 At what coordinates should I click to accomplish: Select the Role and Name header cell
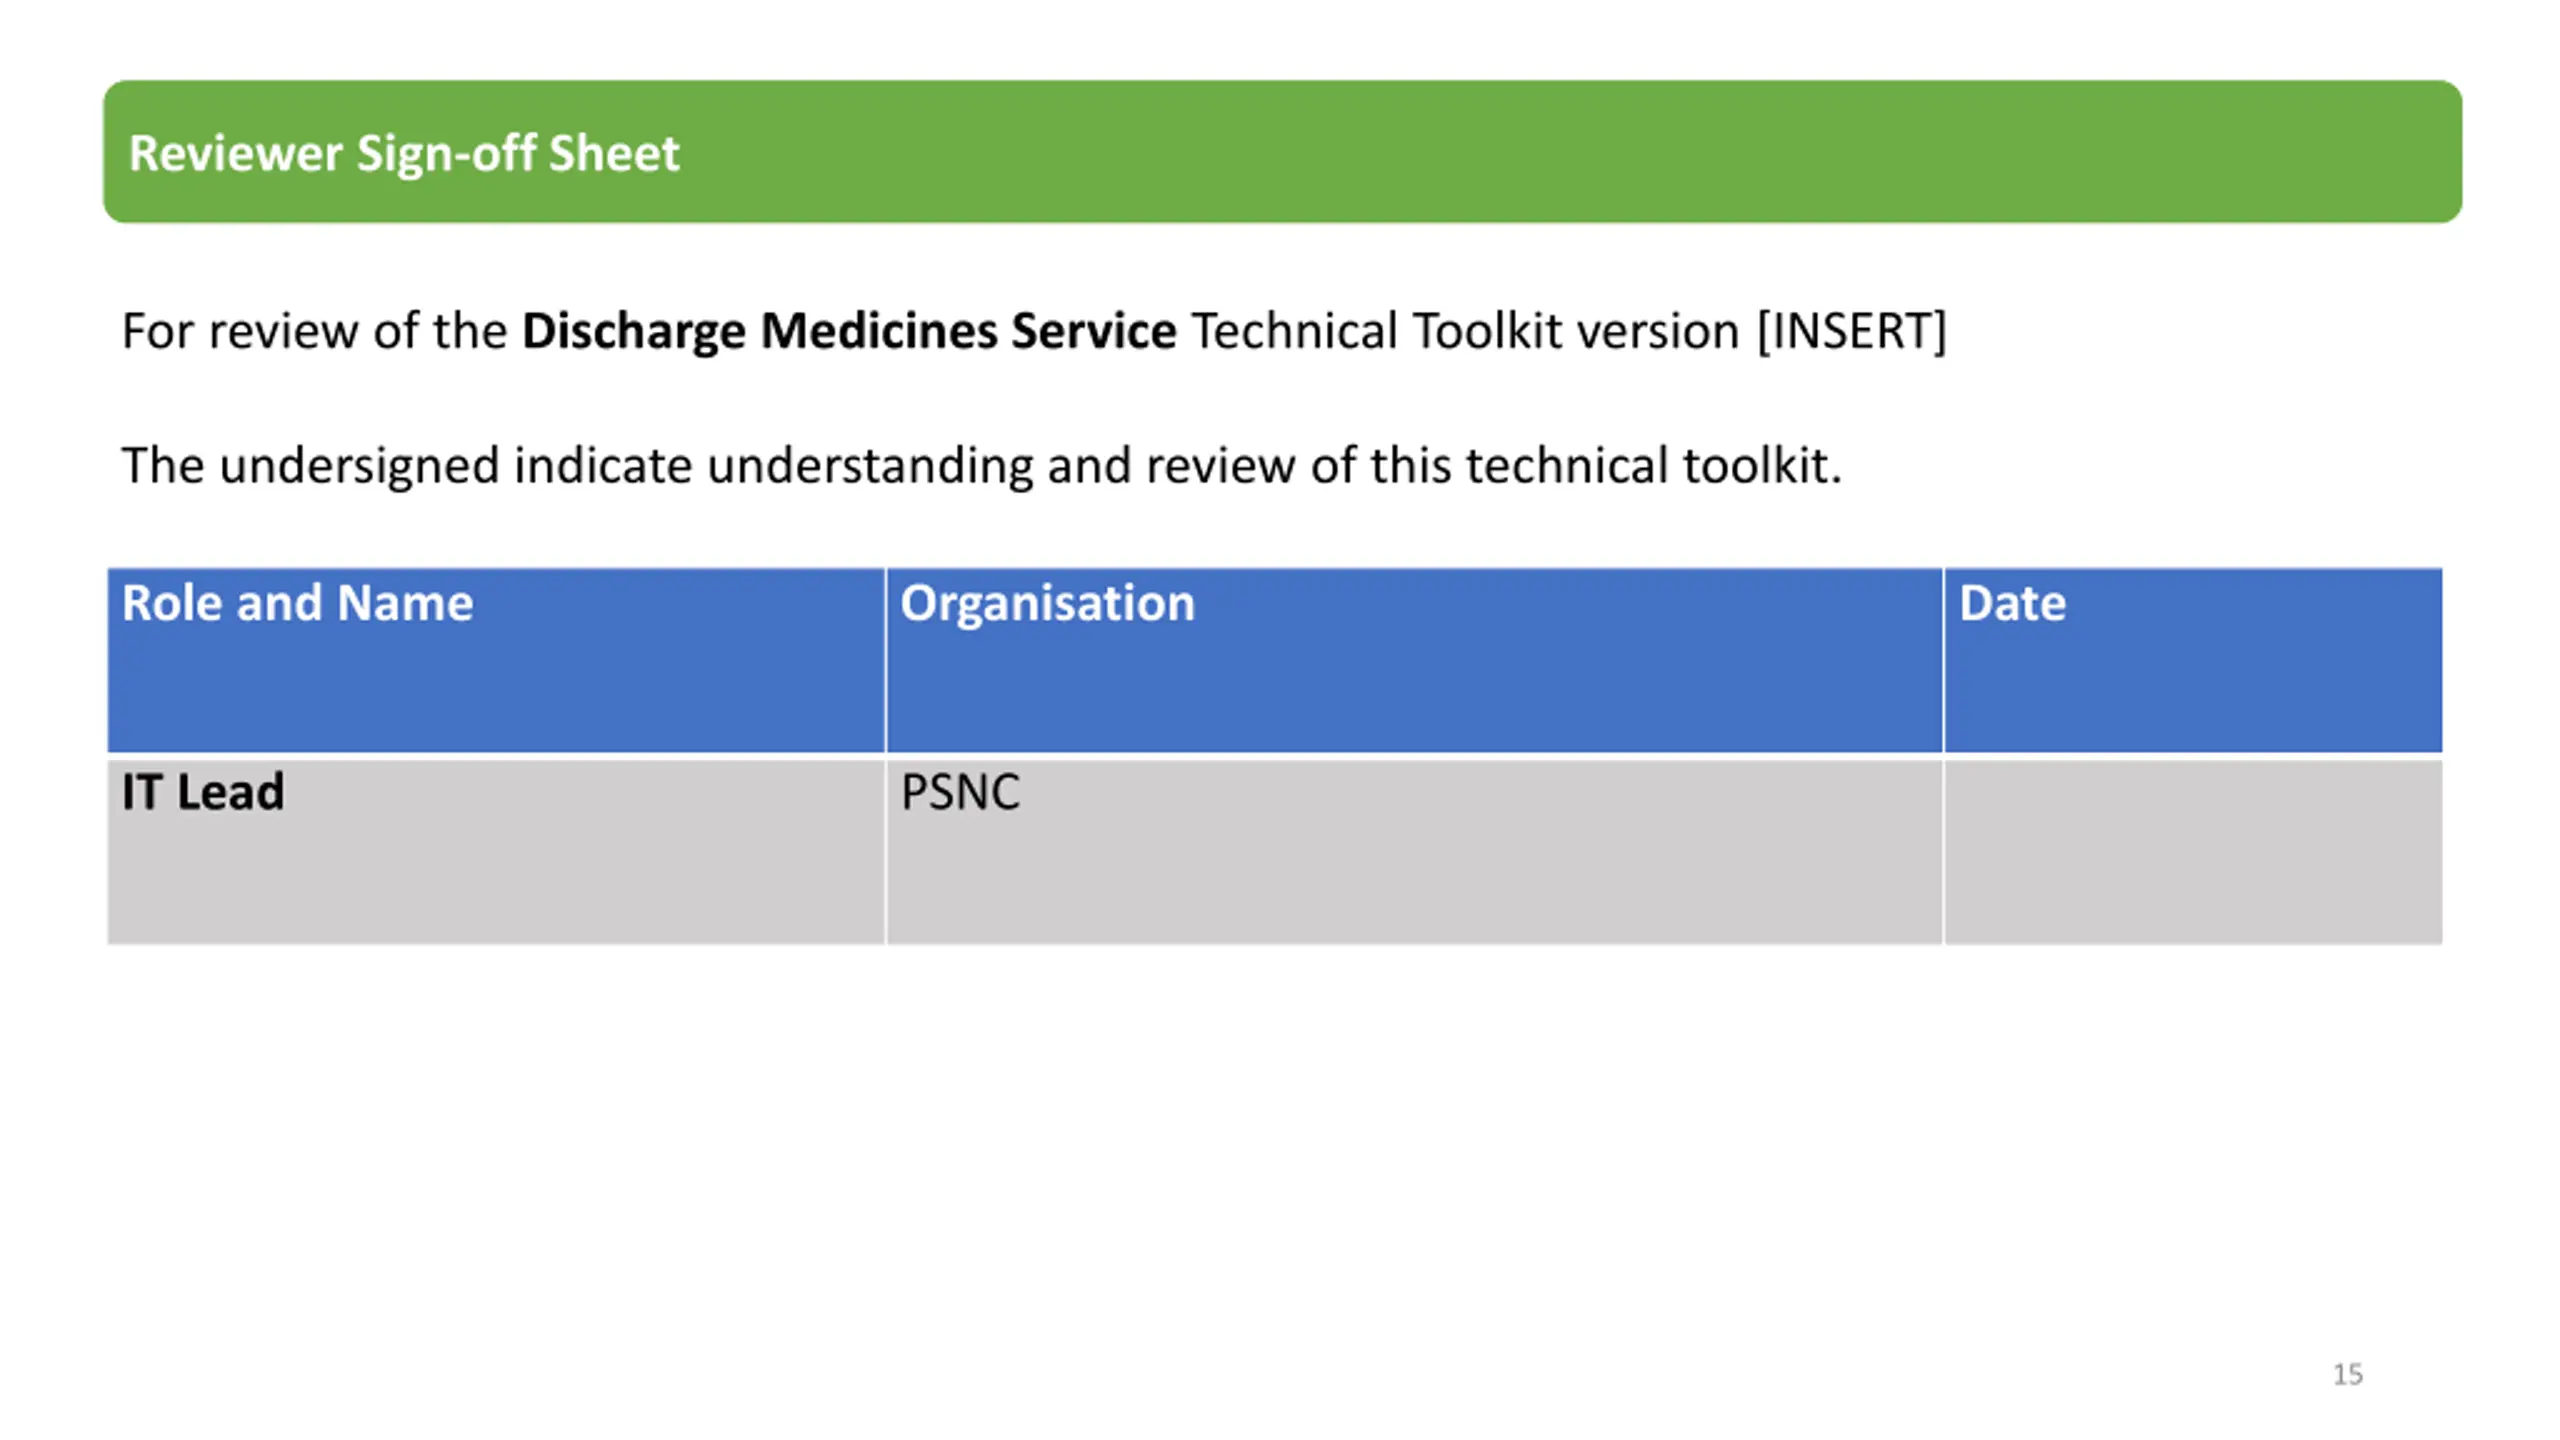click(496, 660)
